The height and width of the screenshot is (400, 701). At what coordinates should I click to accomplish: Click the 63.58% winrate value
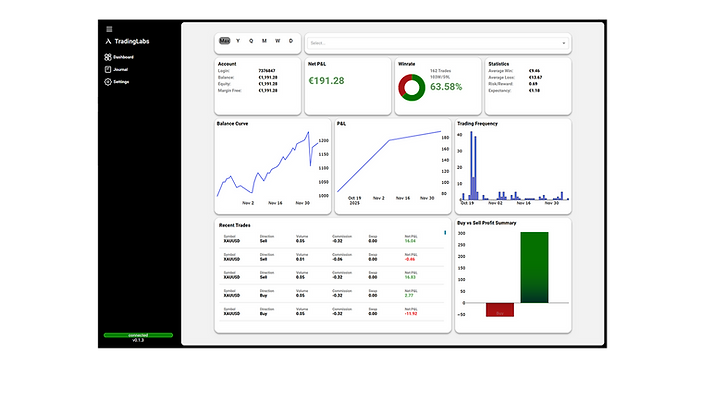[x=446, y=87]
